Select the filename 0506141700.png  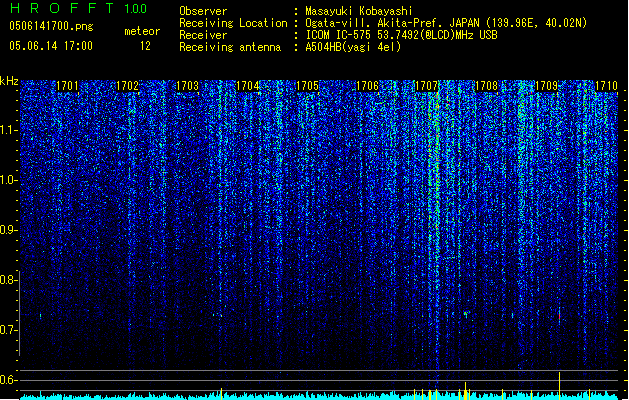pyautogui.click(x=51, y=26)
